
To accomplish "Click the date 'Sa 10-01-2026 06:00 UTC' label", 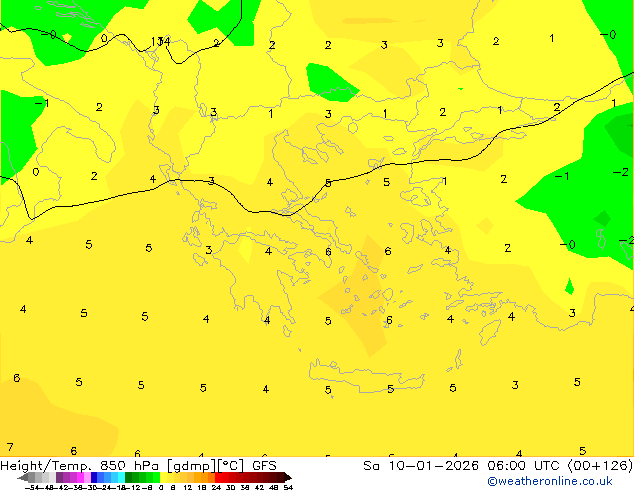I will coord(463,466).
